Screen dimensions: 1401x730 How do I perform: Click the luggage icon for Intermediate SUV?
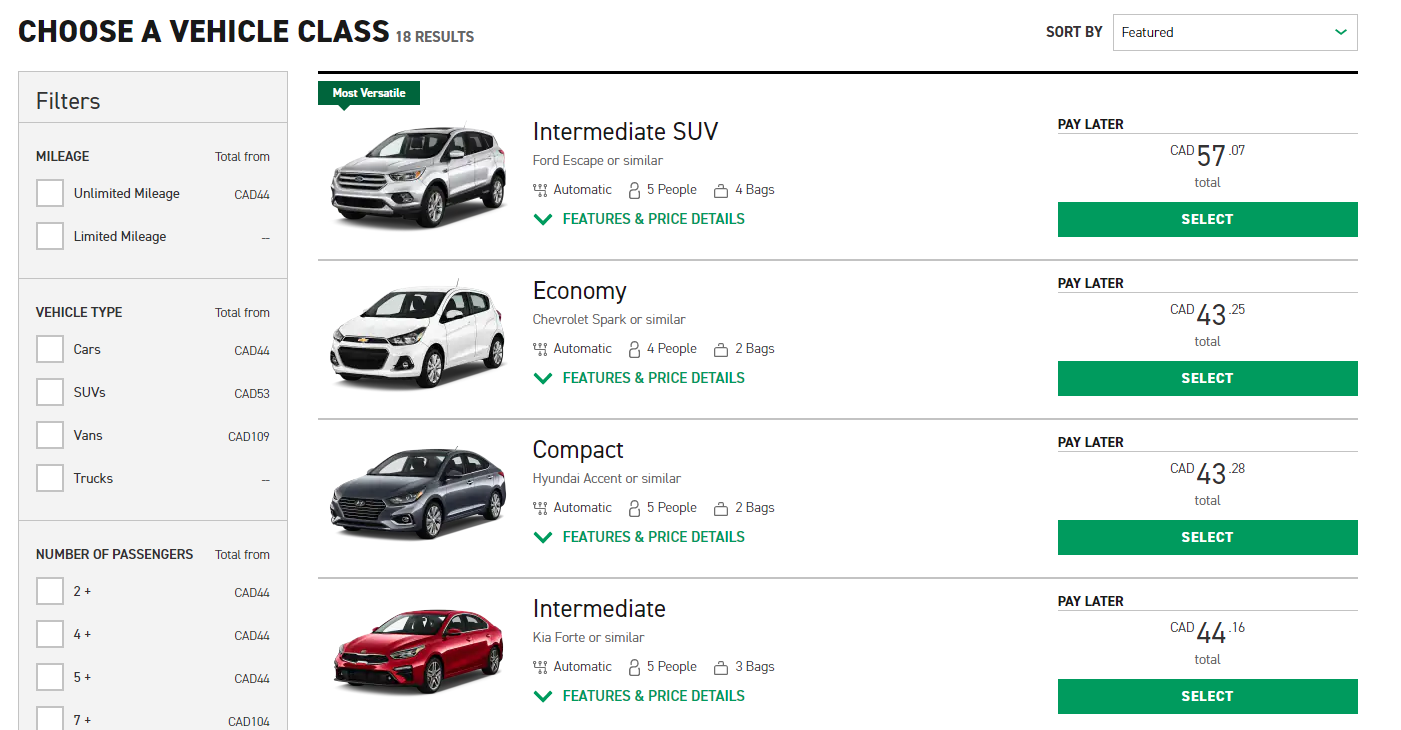coord(720,190)
